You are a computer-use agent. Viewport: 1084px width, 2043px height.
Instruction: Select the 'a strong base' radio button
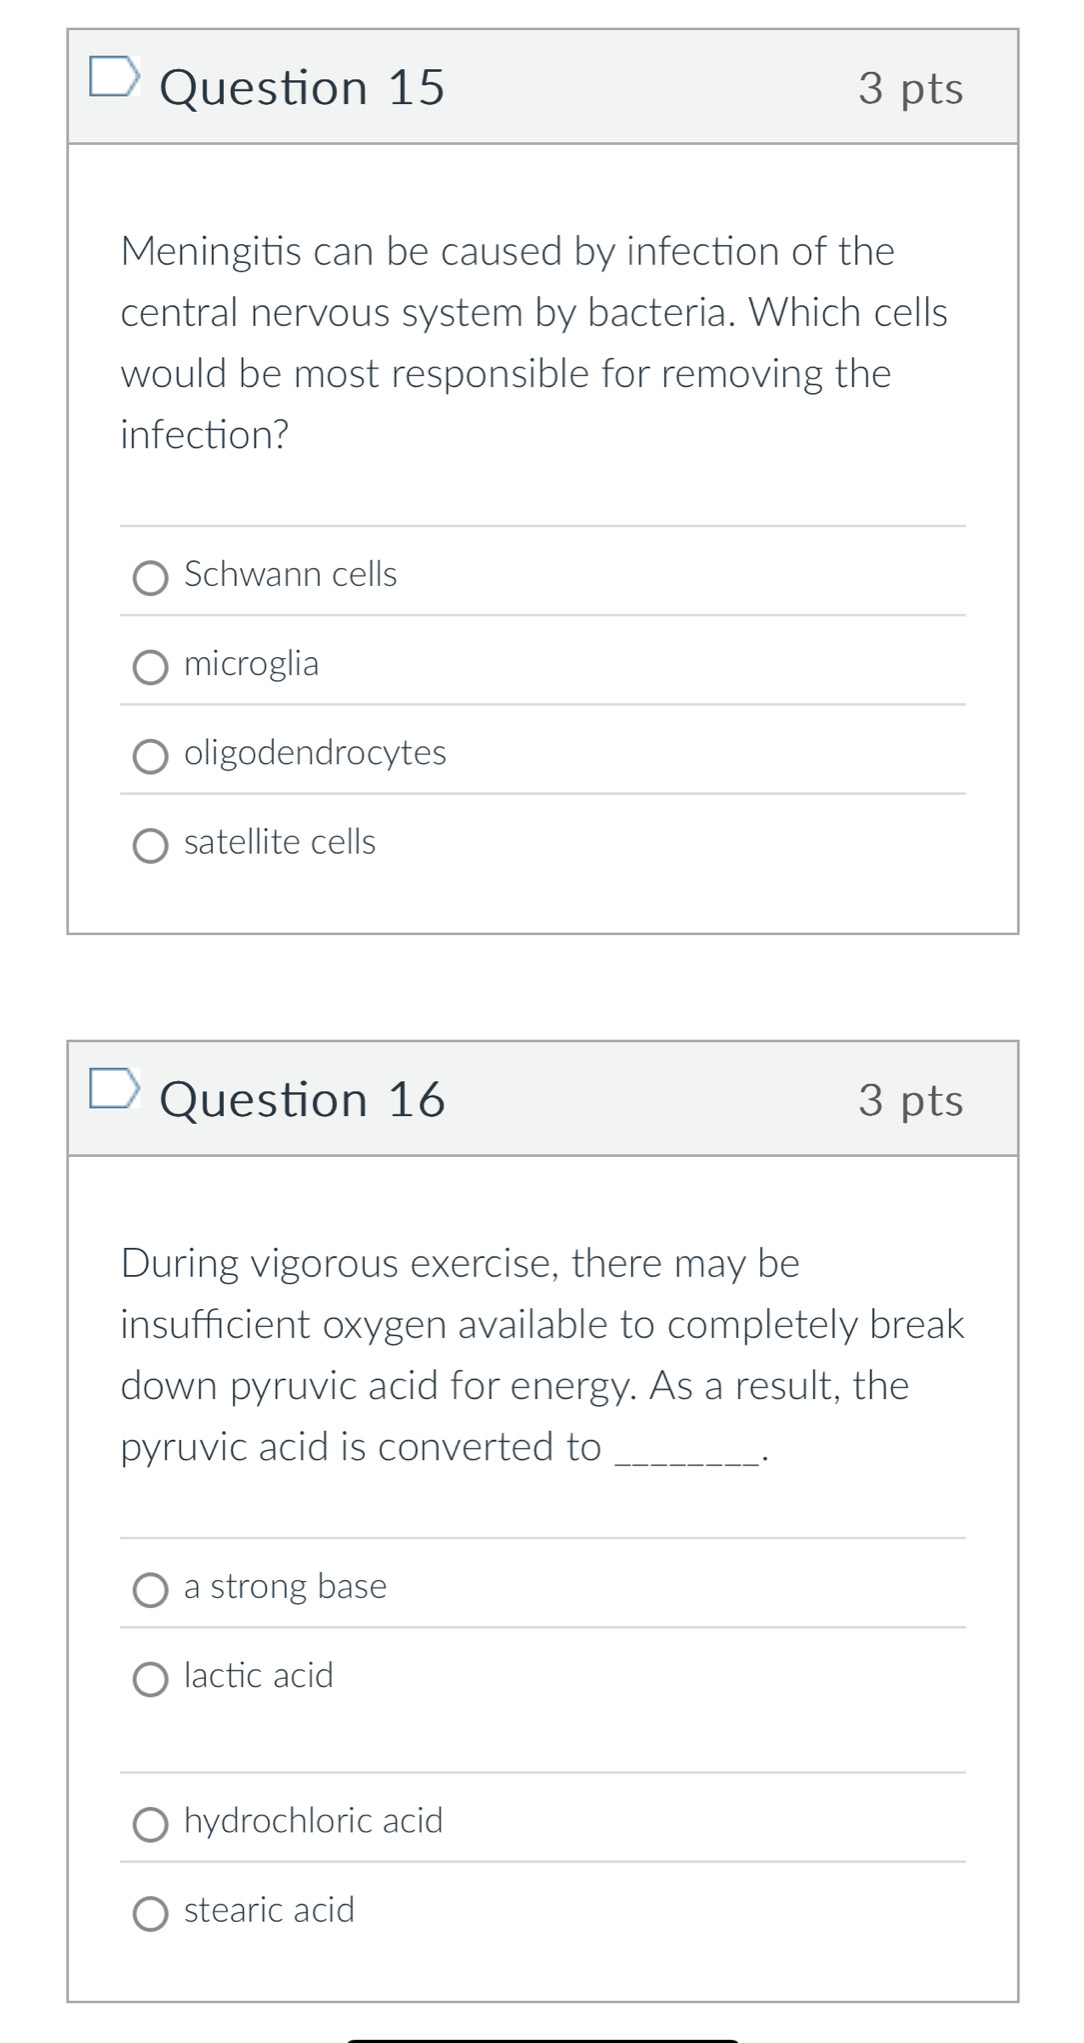151,1590
